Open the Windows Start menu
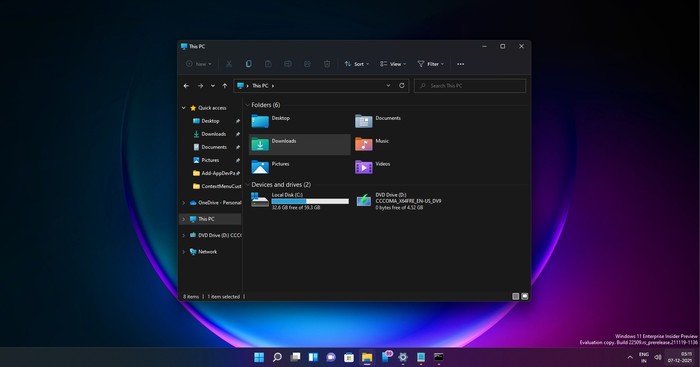Image resolution: width=700 pixels, height=367 pixels. (259, 357)
